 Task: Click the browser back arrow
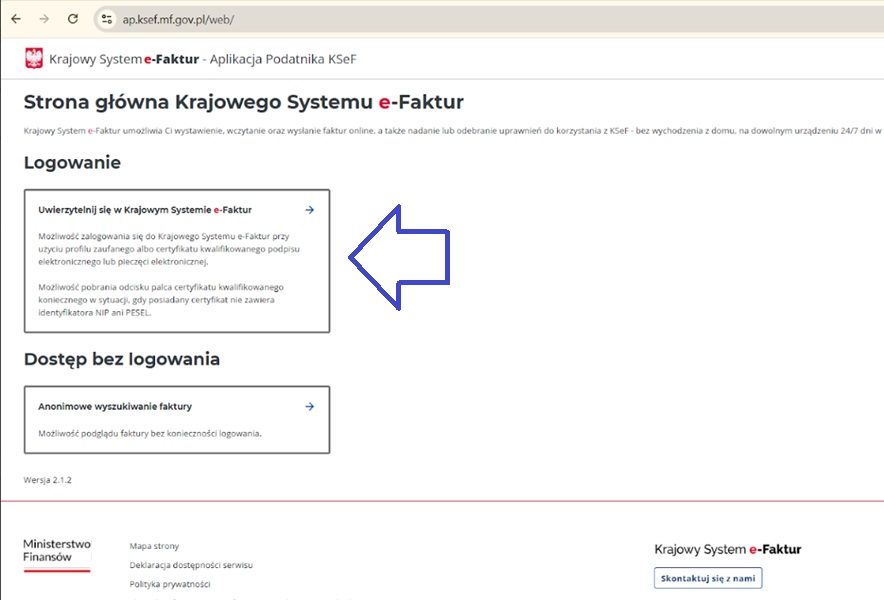pyautogui.click(x=16, y=19)
